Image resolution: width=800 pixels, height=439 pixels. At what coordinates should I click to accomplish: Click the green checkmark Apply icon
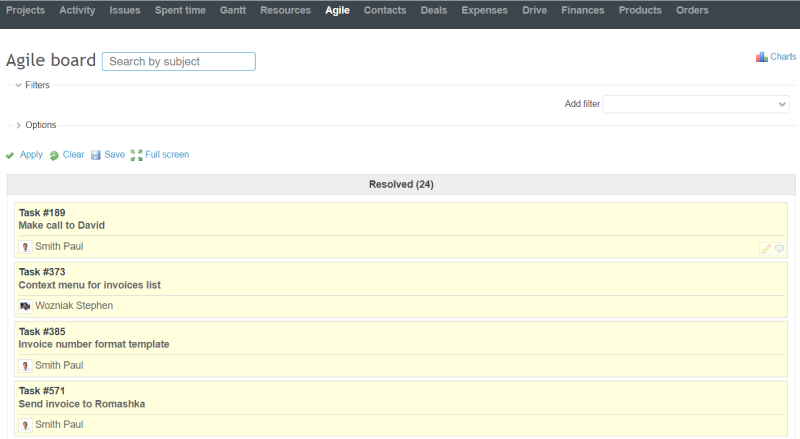10,155
